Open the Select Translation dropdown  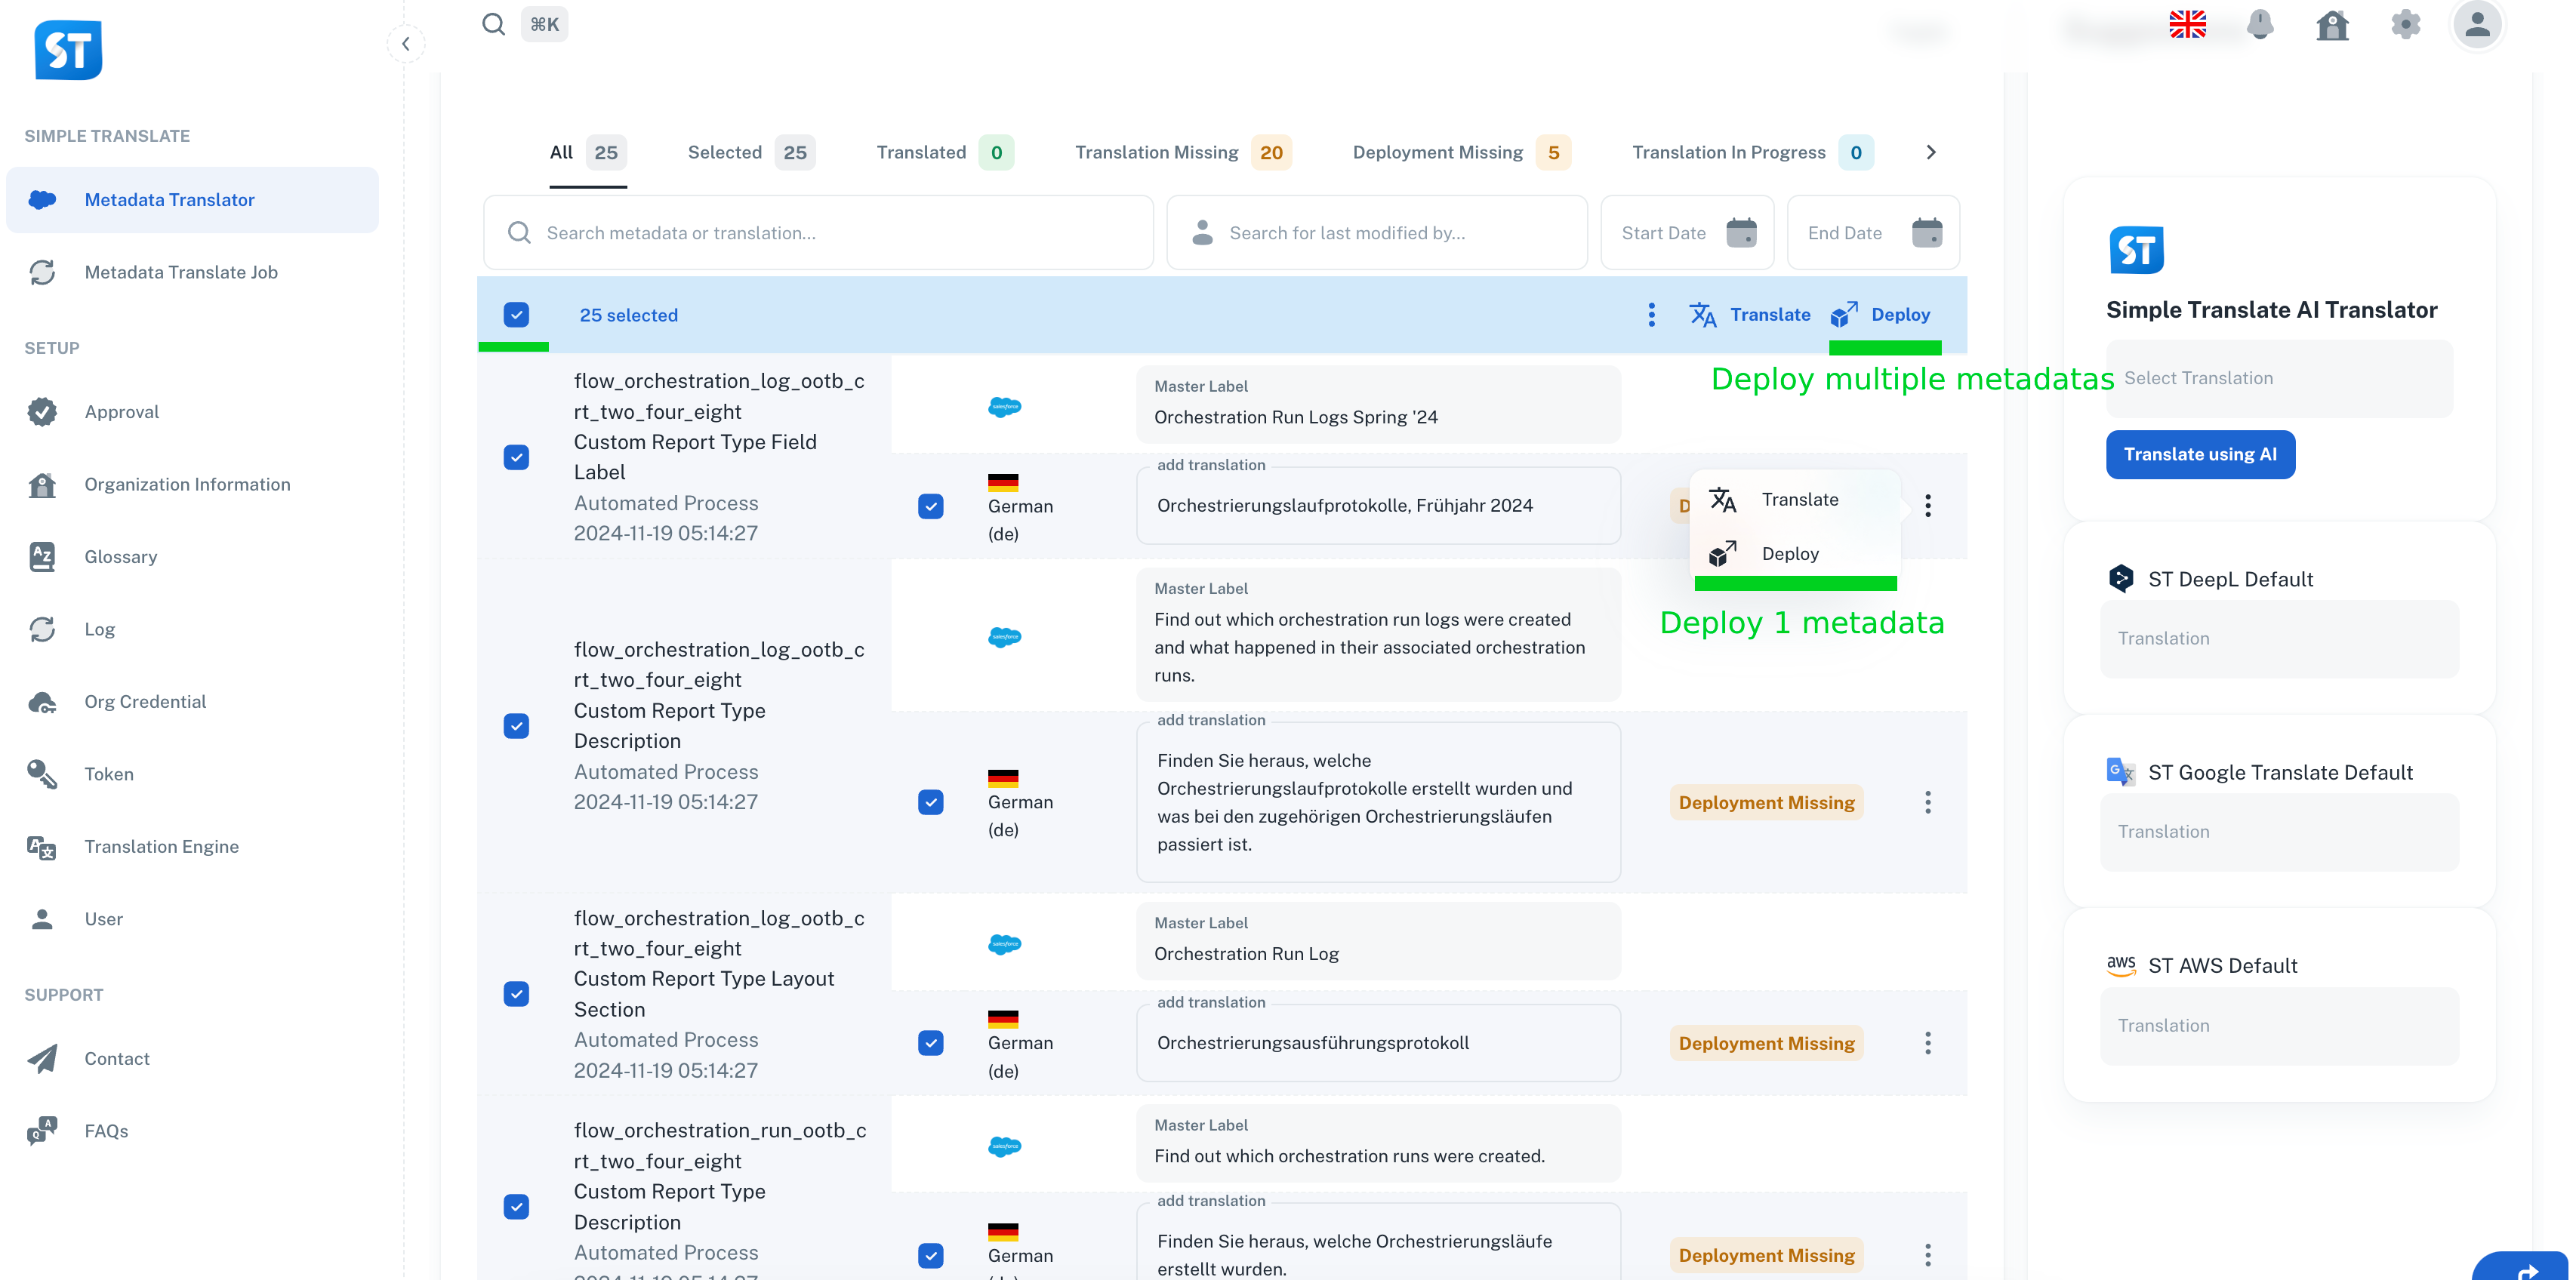(x=2278, y=378)
